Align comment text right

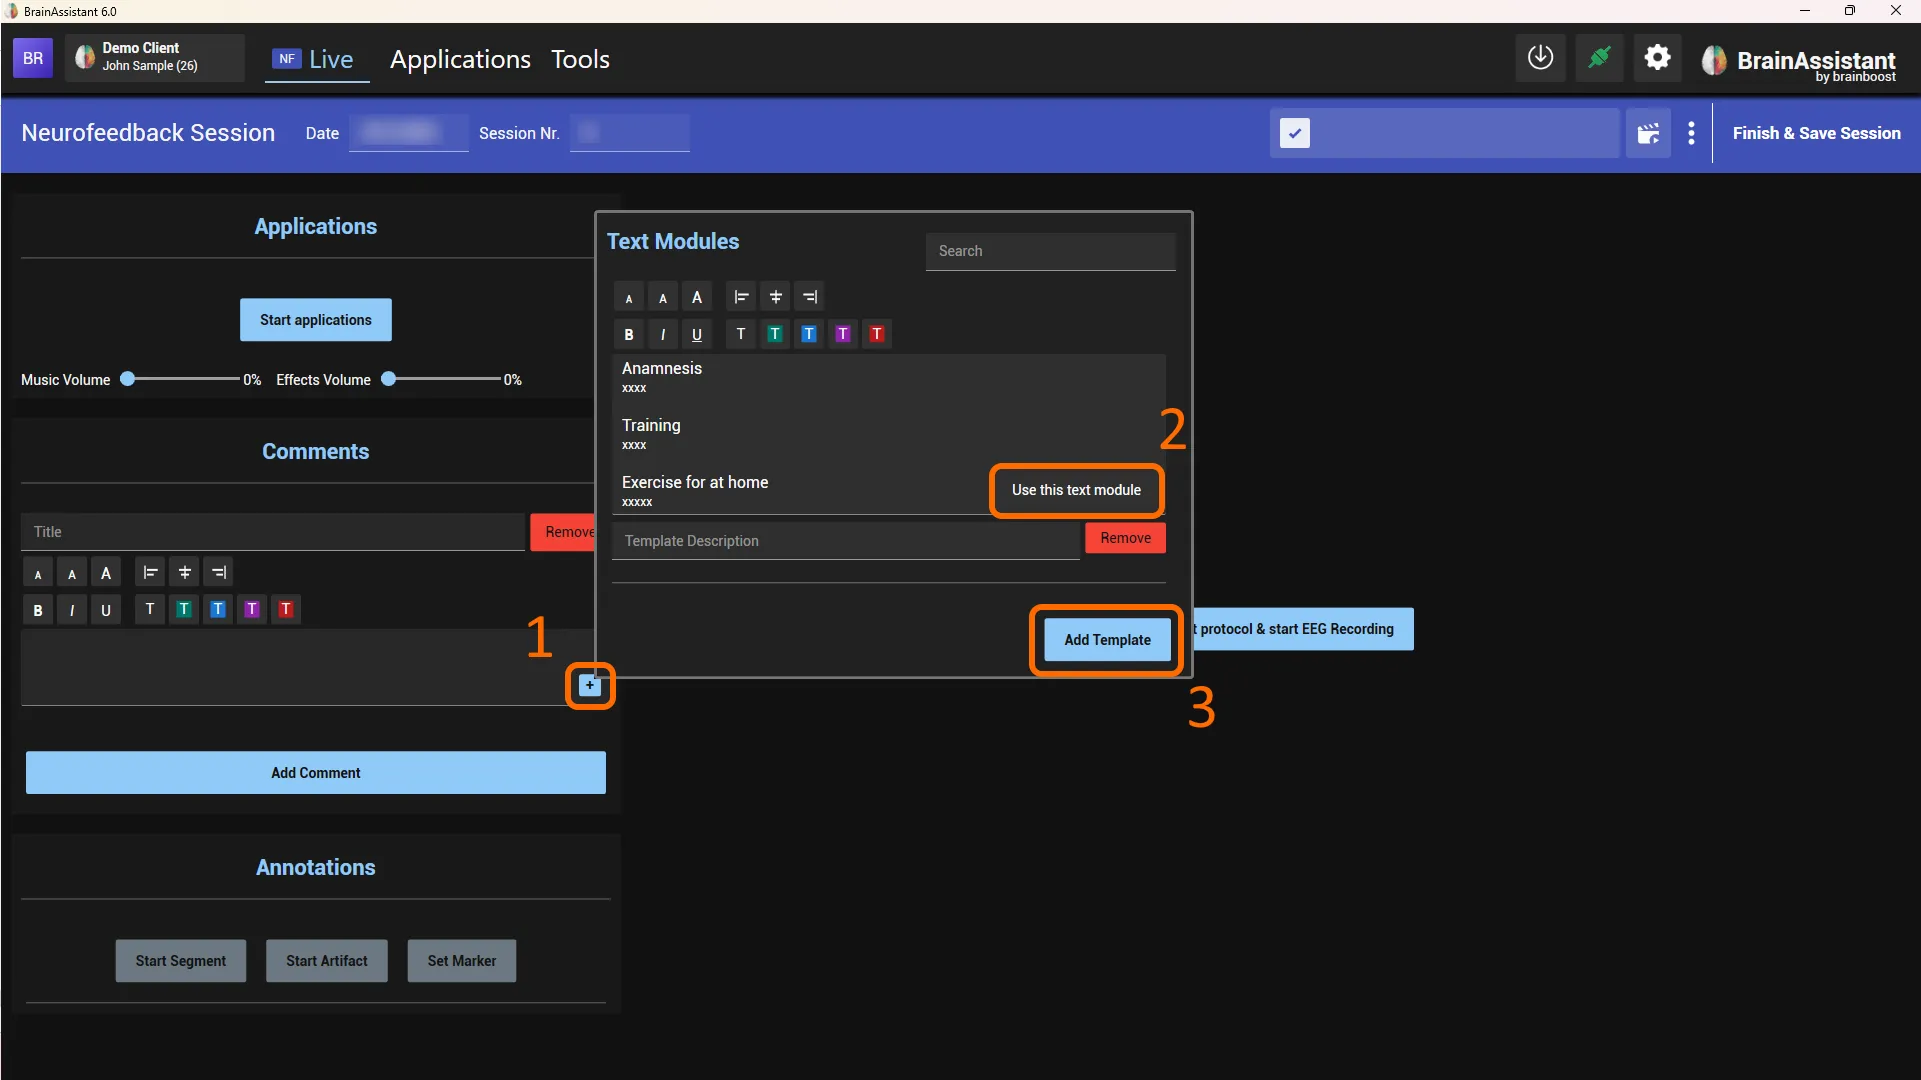click(x=218, y=573)
